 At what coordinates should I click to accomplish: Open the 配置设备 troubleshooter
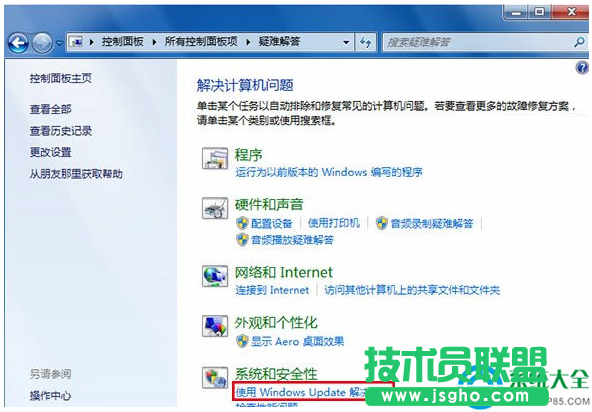click(x=272, y=224)
